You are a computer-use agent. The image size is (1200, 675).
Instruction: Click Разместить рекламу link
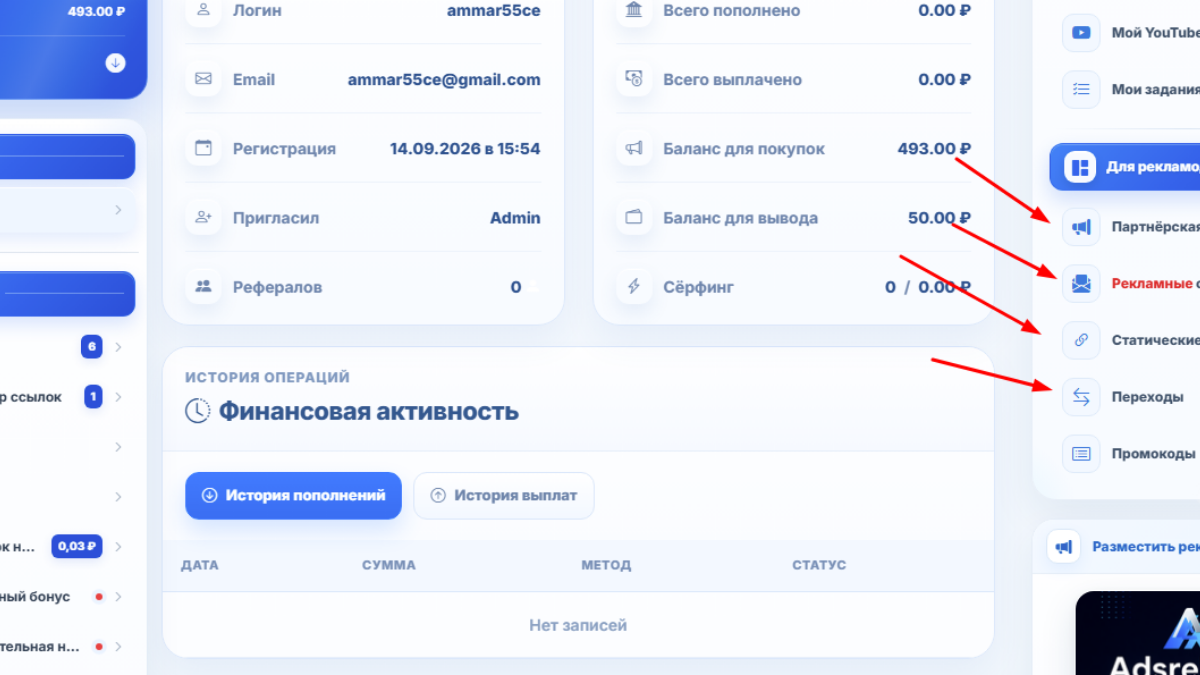[x=1146, y=547]
